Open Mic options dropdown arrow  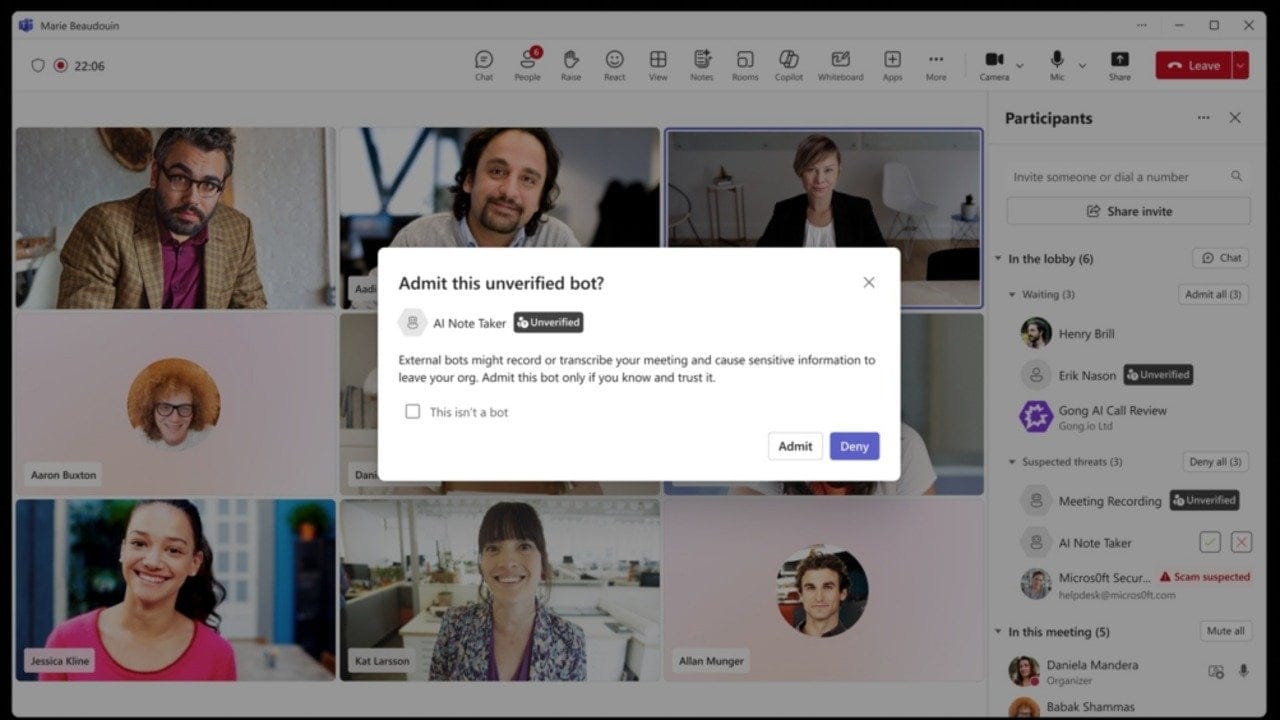tap(1082, 66)
